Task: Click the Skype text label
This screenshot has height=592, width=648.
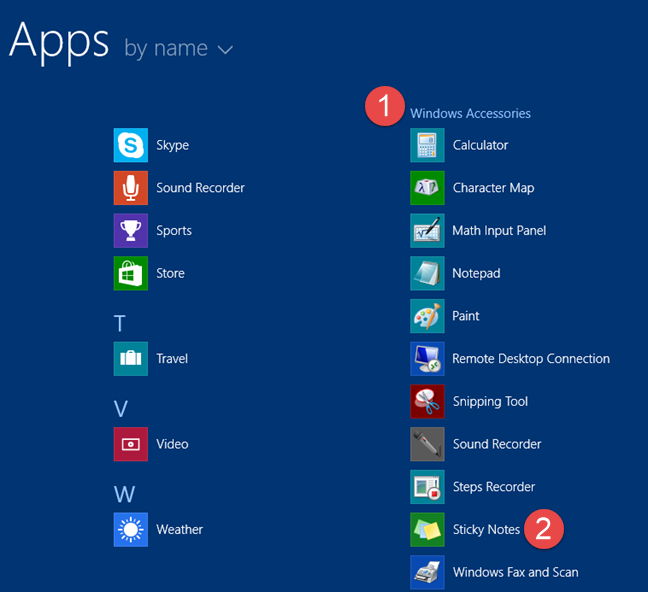Action: coord(172,146)
